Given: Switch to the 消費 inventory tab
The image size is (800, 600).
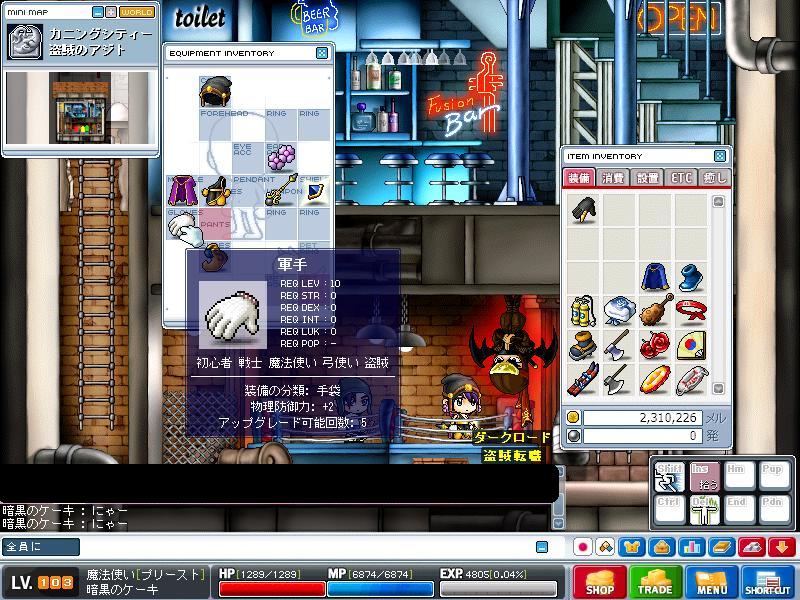Looking at the screenshot, I should pos(612,178).
